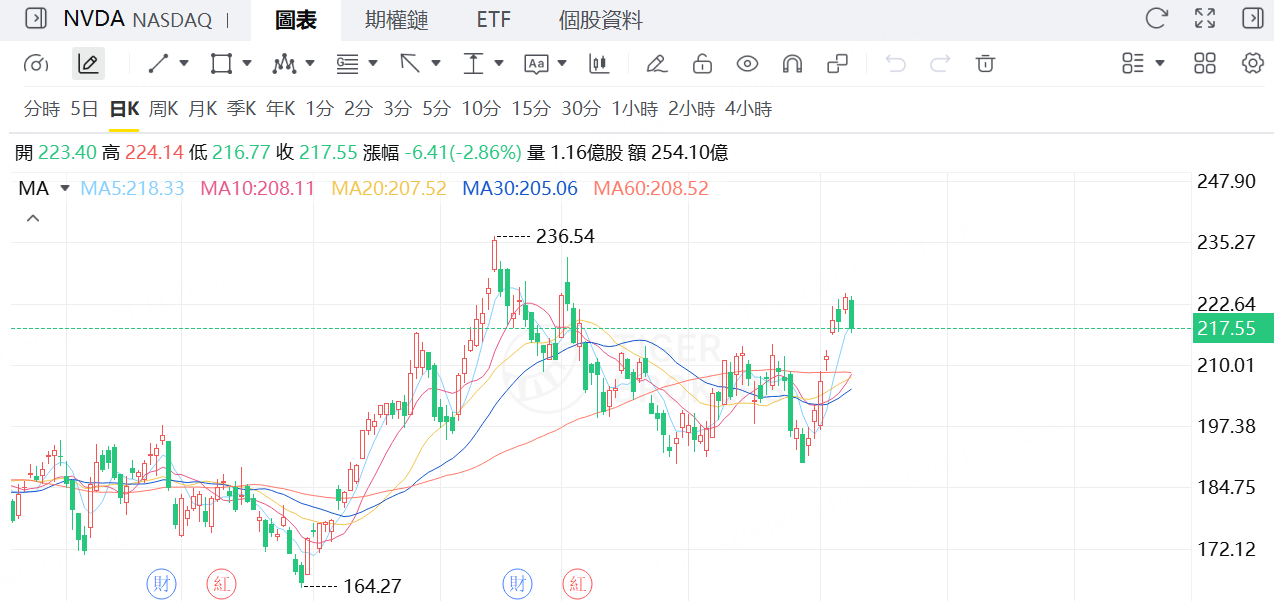1274x602 pixels.
Task: Select the arrow marker tool
Action: tap(410, 64)
